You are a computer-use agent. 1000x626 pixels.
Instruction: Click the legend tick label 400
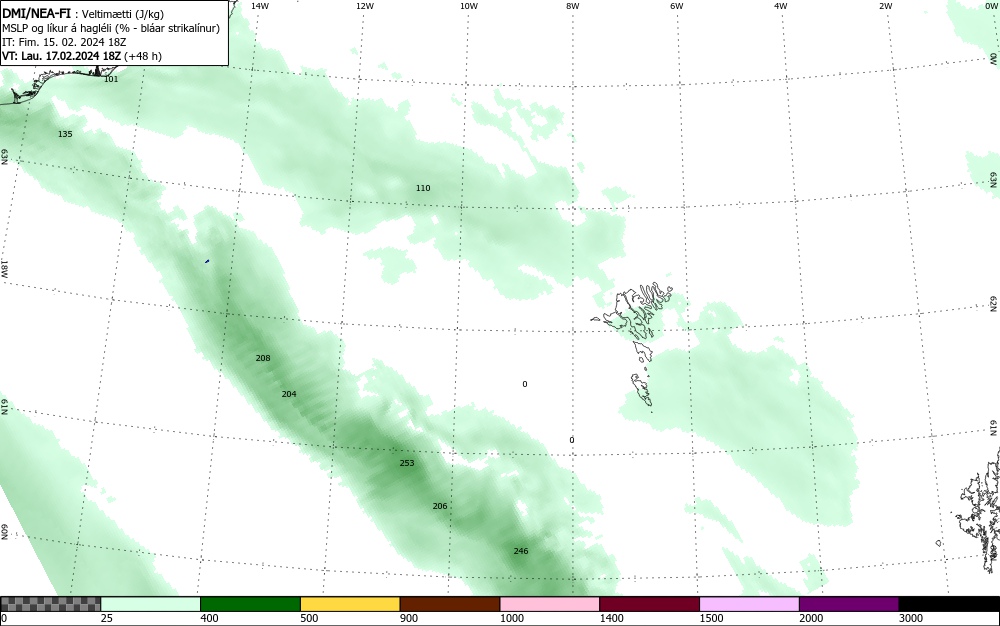click(209, 618)
